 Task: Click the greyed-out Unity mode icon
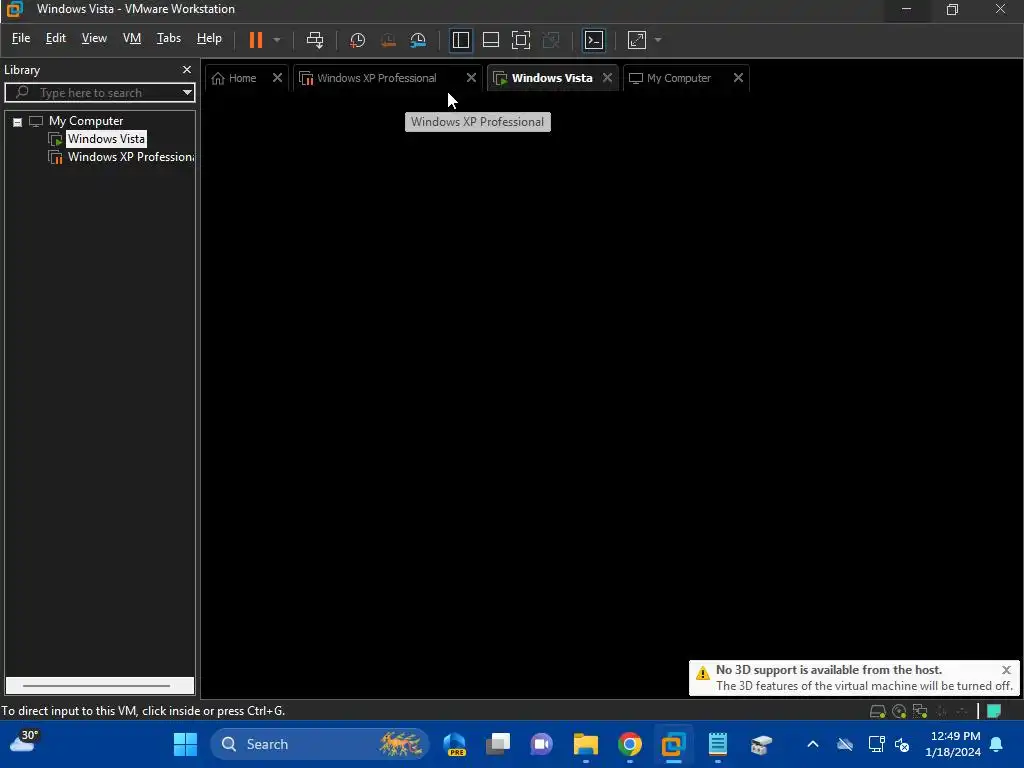(x=551, y=40)
